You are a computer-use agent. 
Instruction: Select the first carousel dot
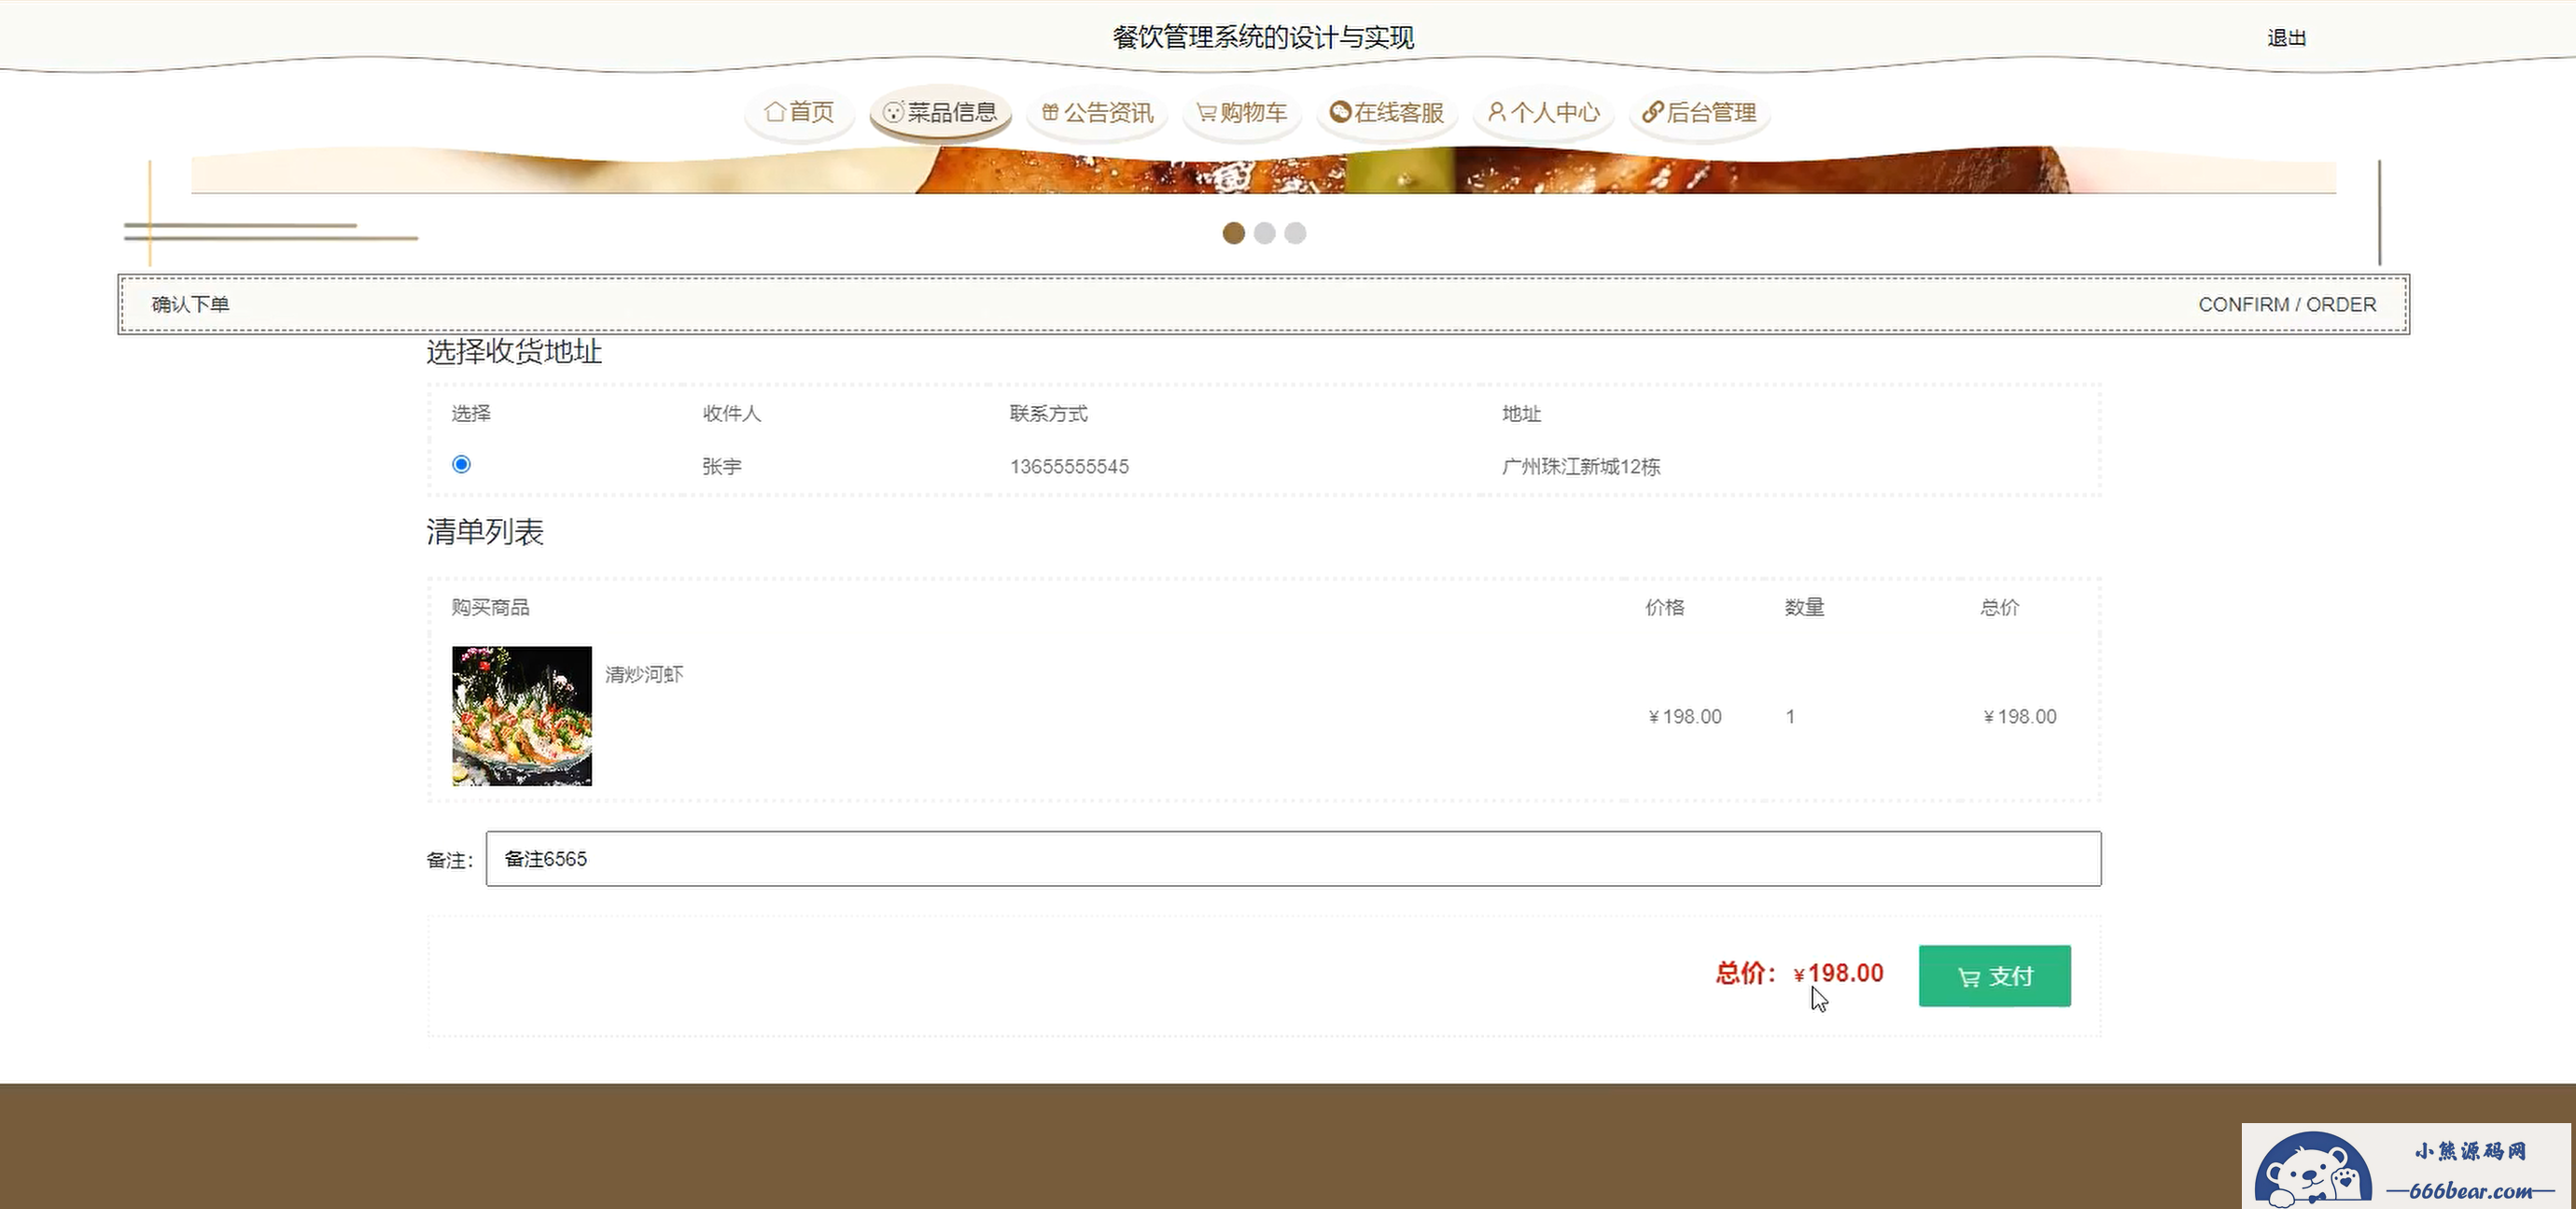pos(1234,233)
